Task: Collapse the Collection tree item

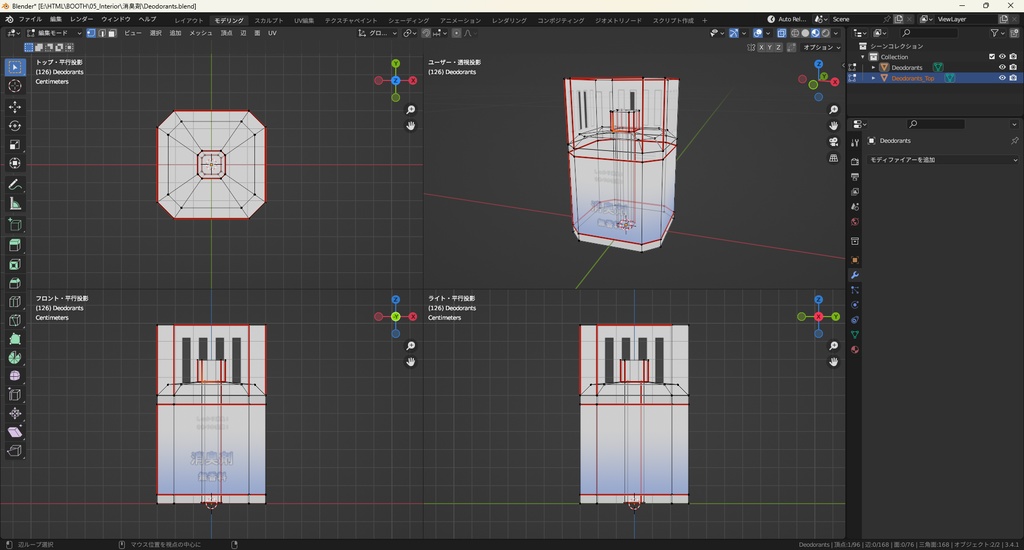Action: [x=863, y=57]
